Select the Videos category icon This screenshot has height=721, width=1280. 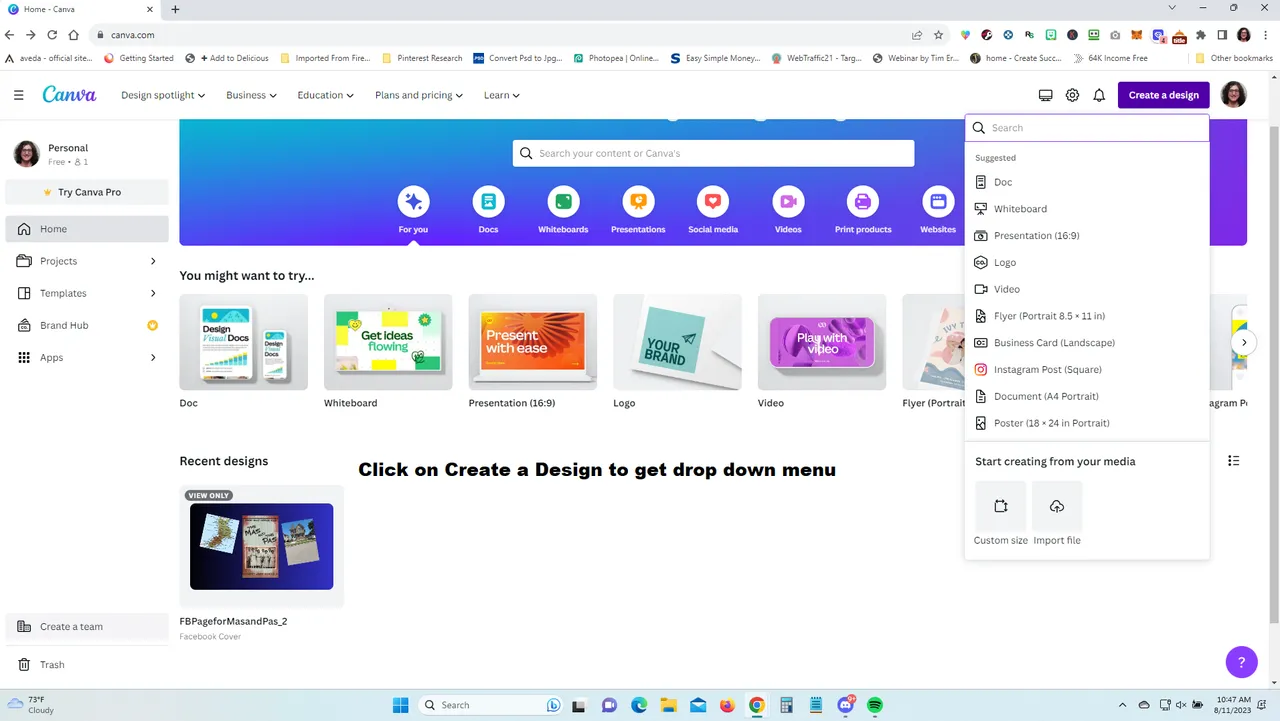click(x=788, y=202)
